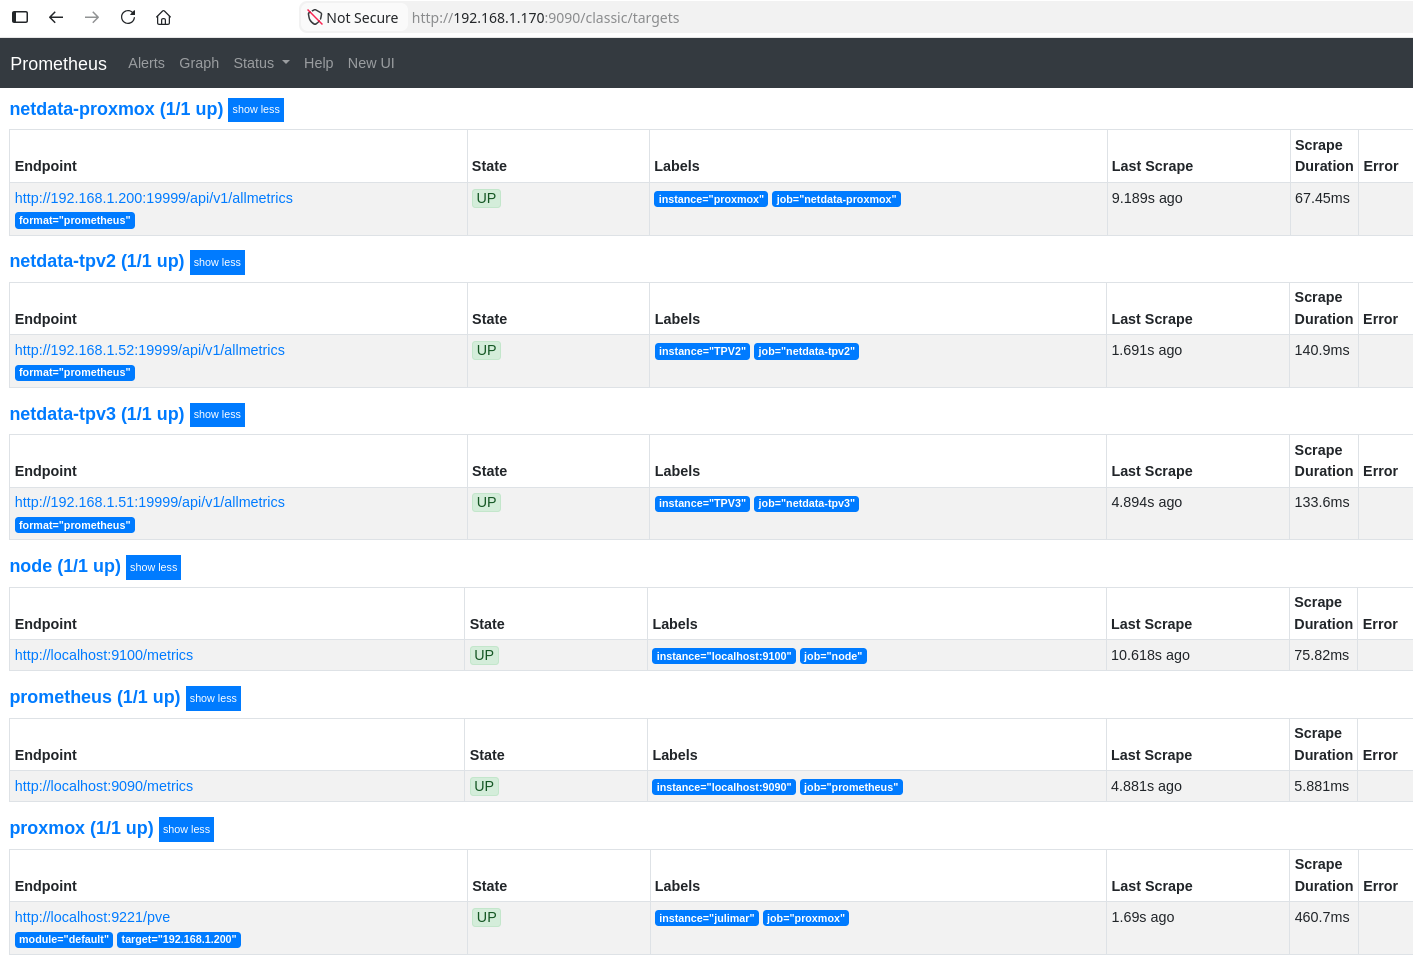Click the UP state badge in the node row
This screenshot has height=978, width=1413.
[484, 655]
